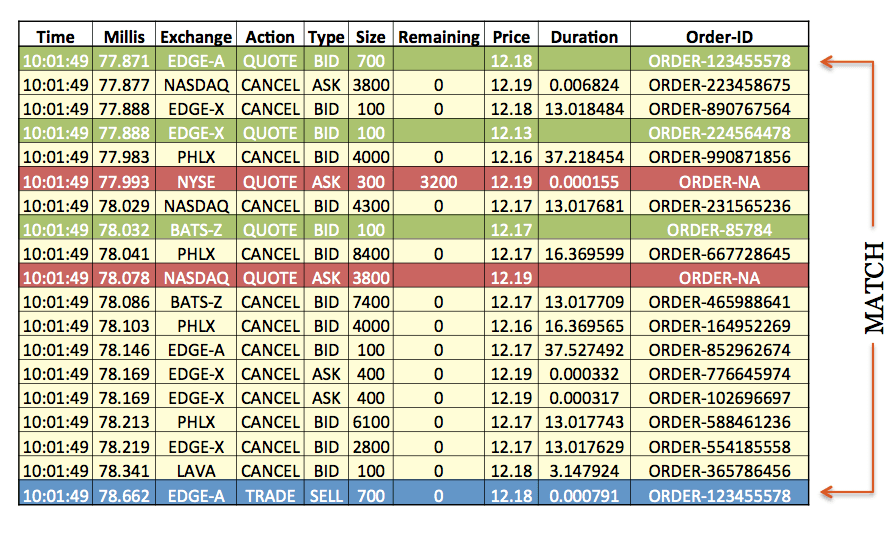Click Millis value 78.029
896x550 pixels.
tap(124, 206)
